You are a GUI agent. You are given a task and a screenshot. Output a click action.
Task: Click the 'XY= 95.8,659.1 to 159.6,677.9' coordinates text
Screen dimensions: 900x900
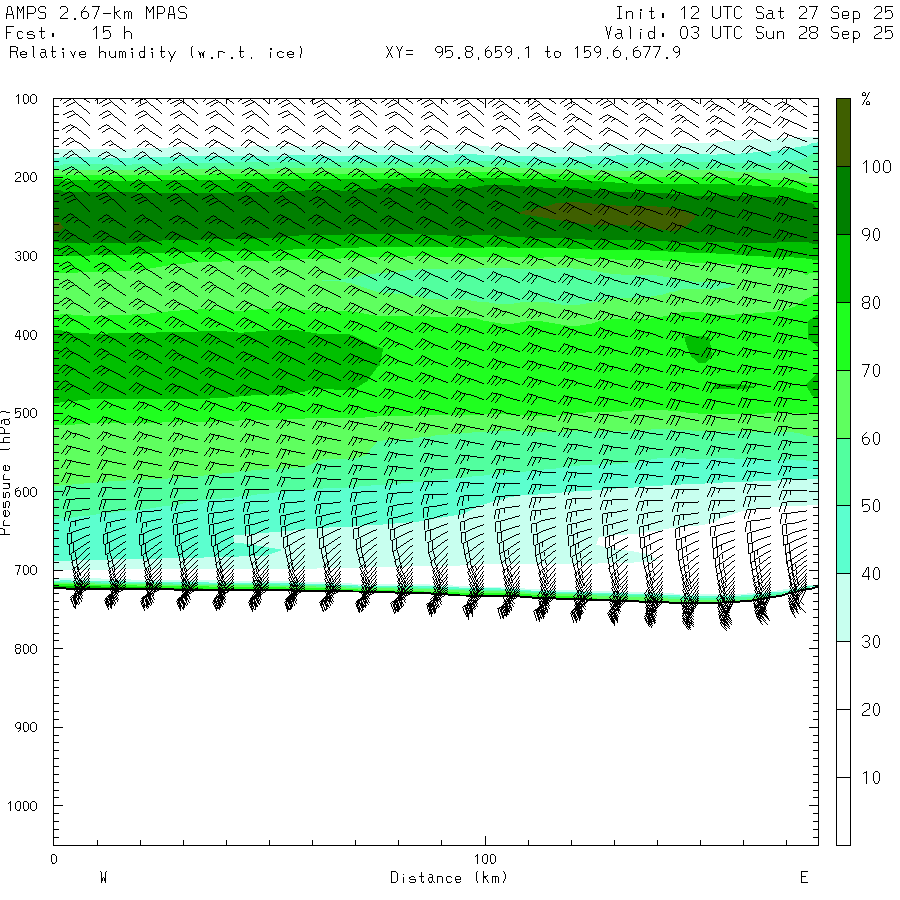533,53
